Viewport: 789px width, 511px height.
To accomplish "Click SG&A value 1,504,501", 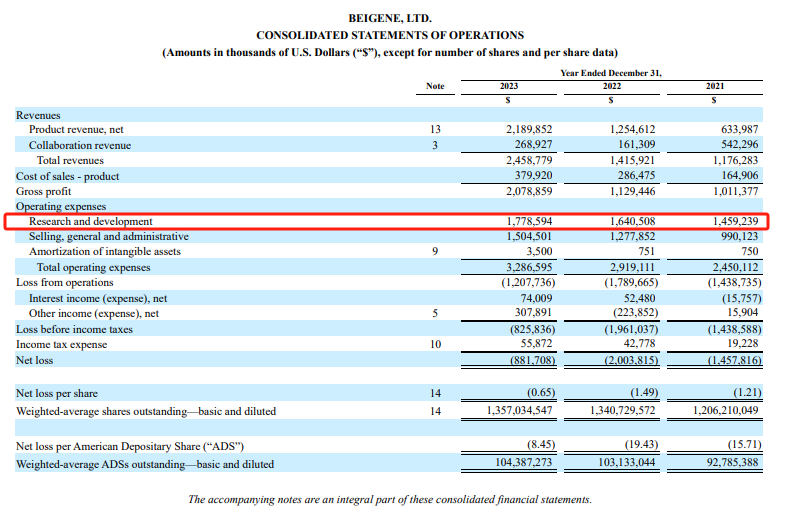I will pos(529,236).
